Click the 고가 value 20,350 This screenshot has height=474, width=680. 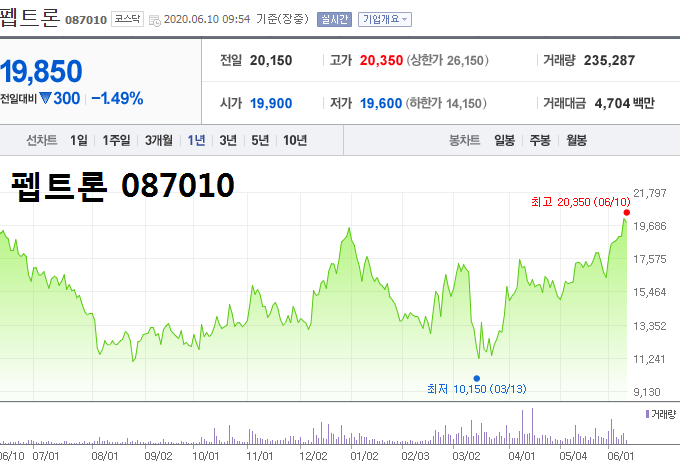[x=381, y=60]
